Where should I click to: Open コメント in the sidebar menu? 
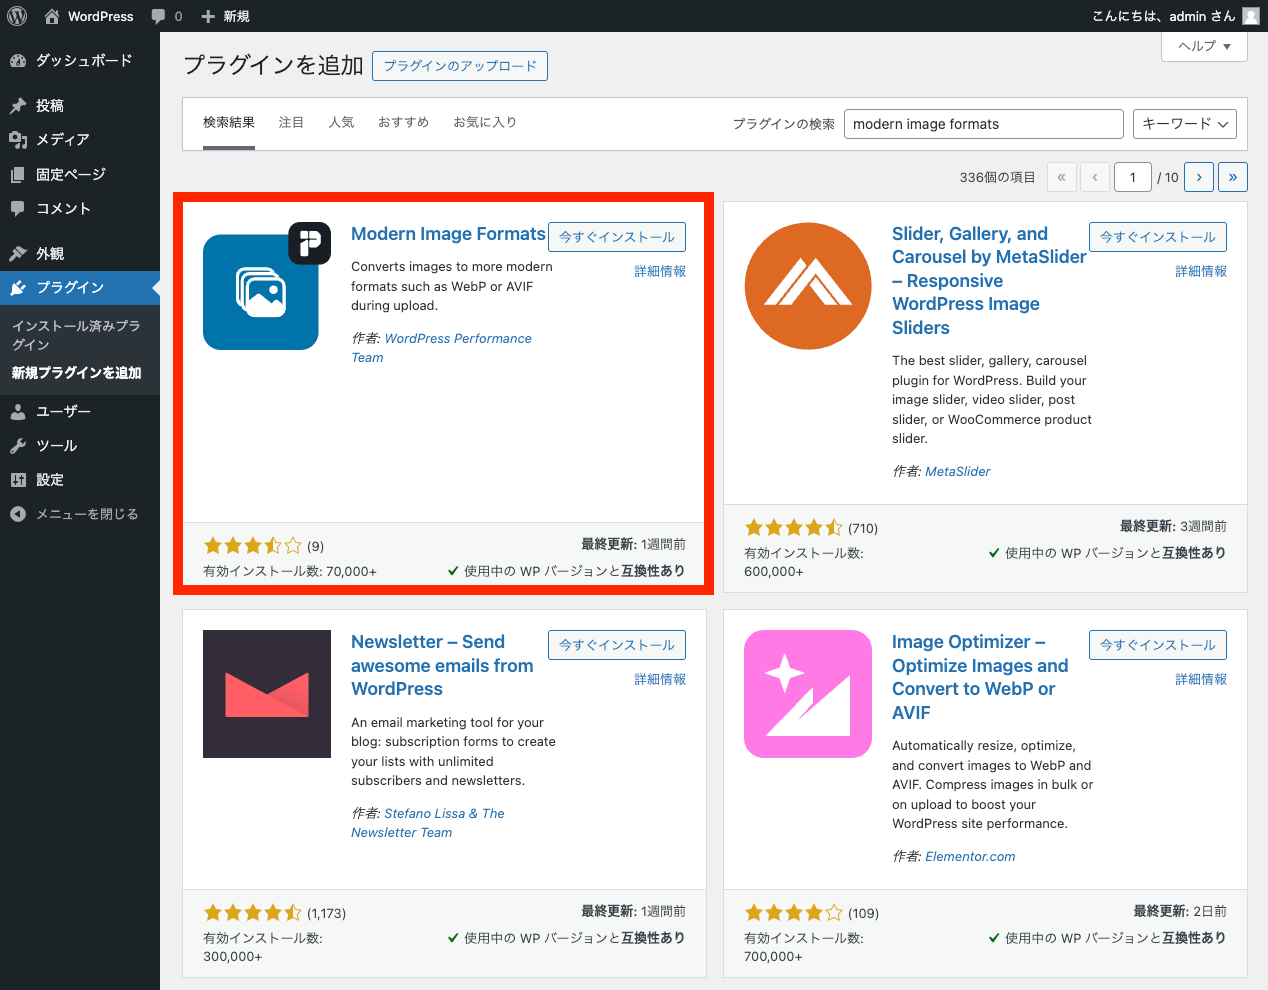80,209
